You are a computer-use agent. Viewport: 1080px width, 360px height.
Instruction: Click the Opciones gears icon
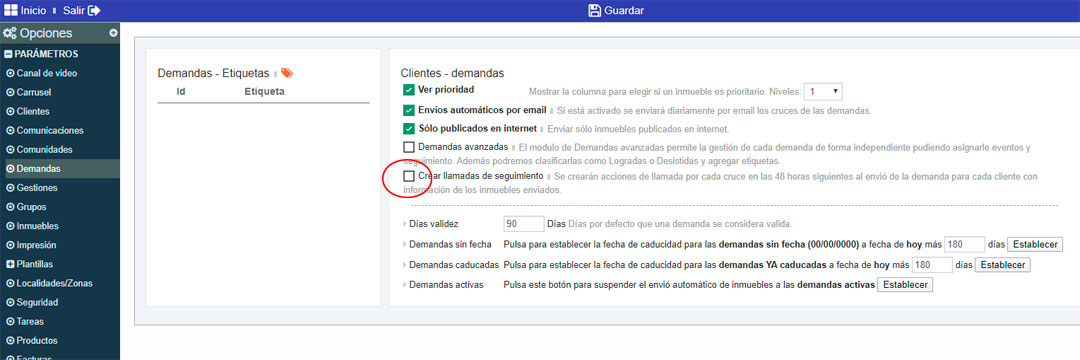coord(10,33)
